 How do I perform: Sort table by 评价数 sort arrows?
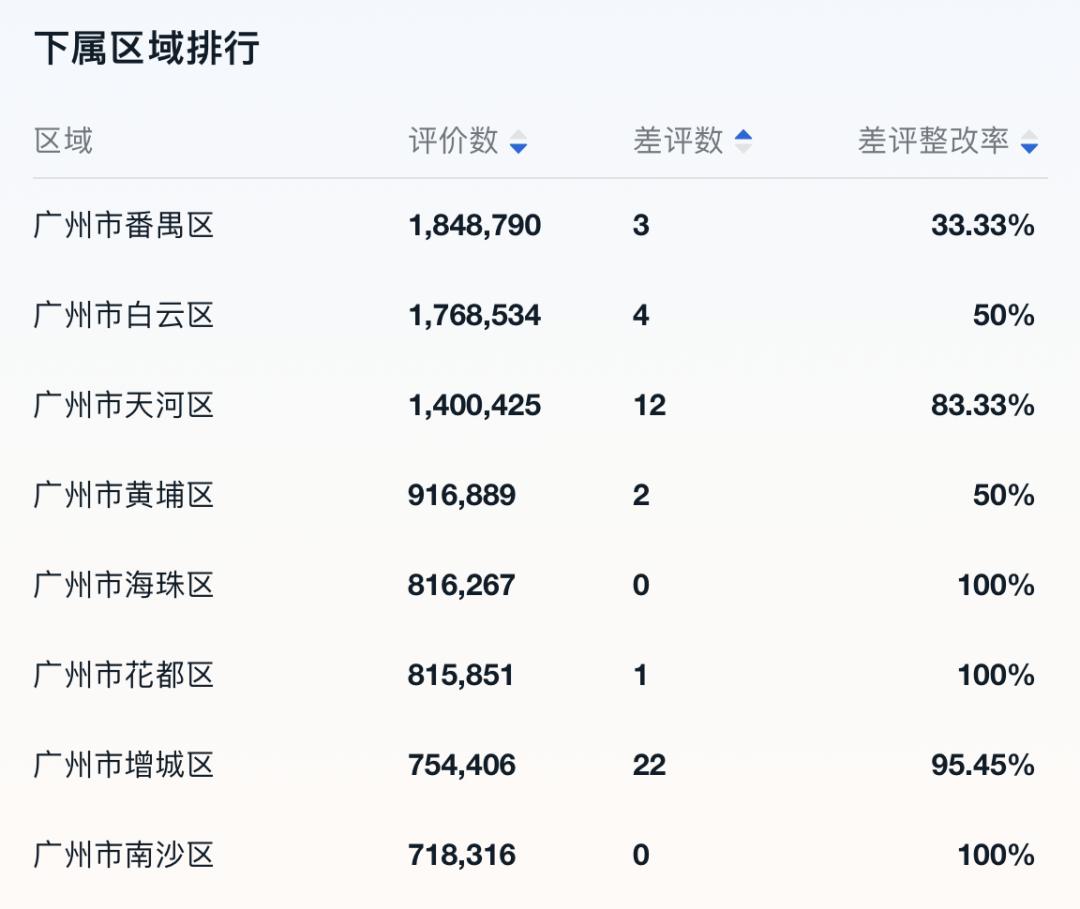pos(518,142)
